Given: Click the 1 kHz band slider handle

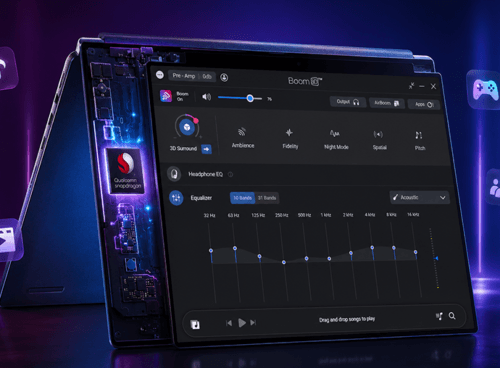Looking at the screenshot, I should (x=329, y=259).
